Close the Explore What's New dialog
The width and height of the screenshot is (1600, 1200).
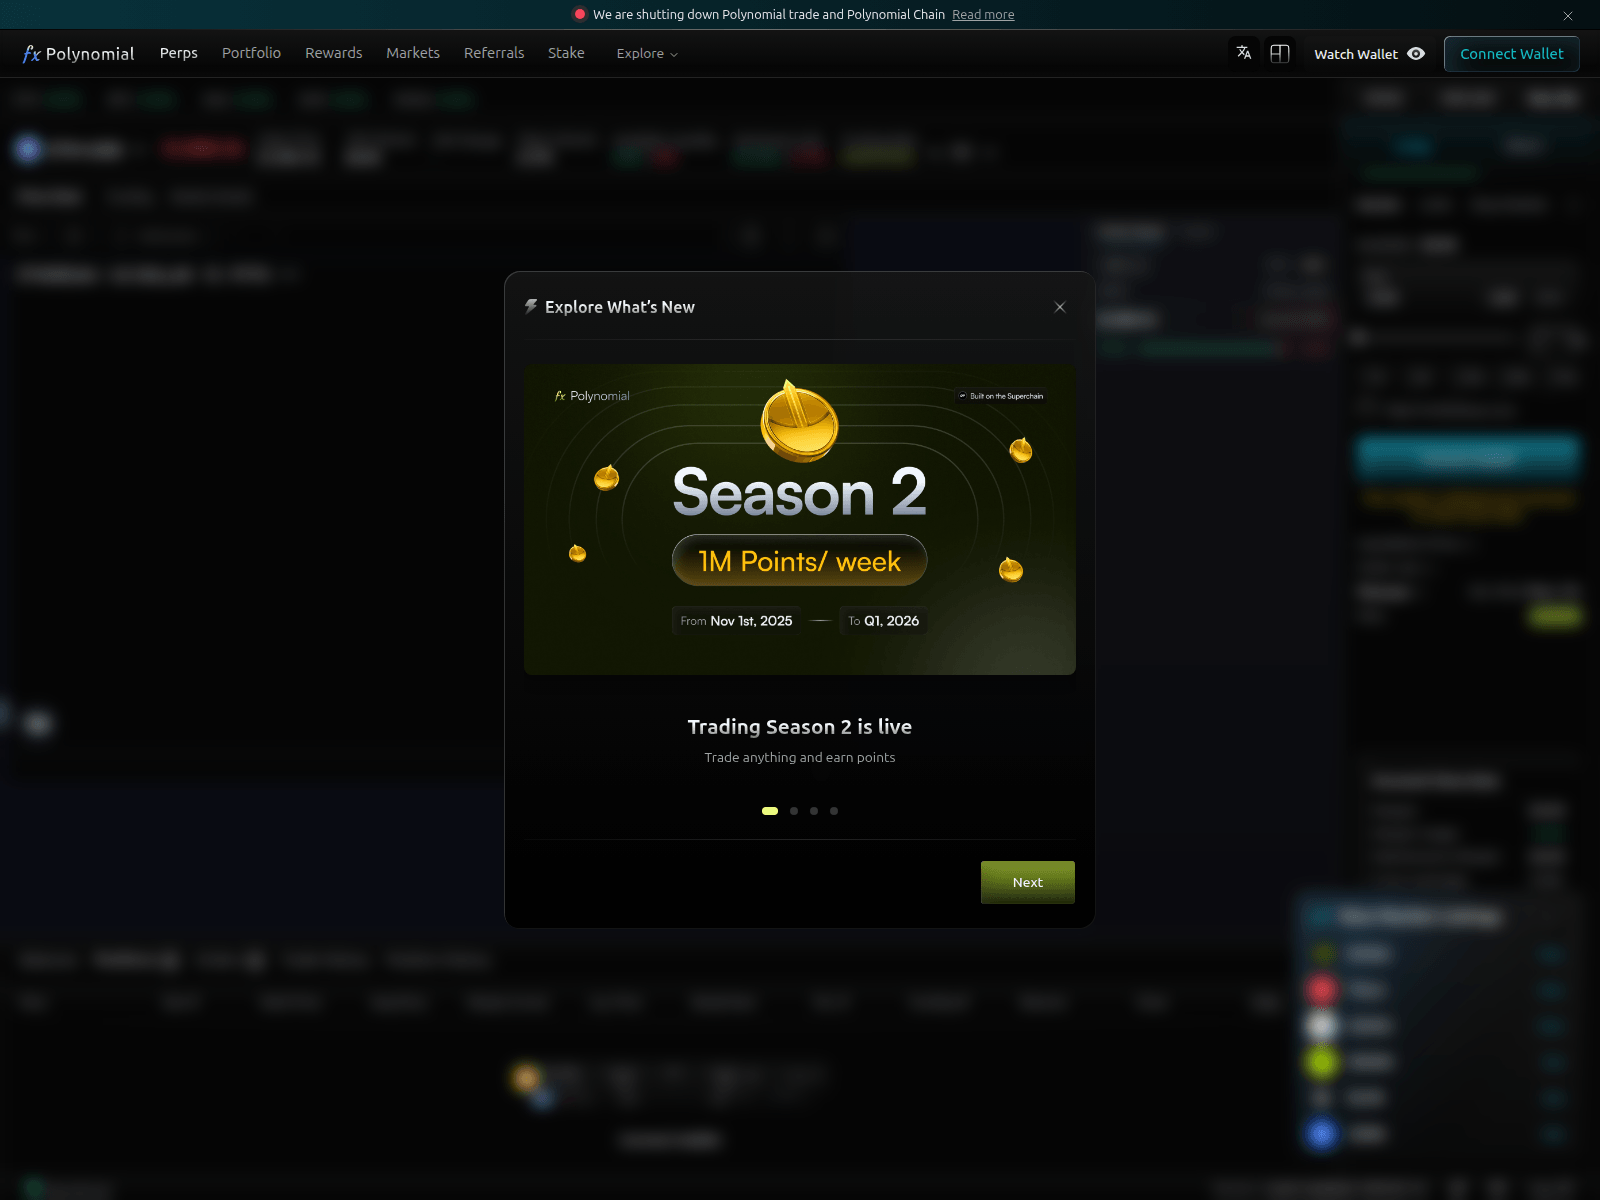tap(1060, 307)
